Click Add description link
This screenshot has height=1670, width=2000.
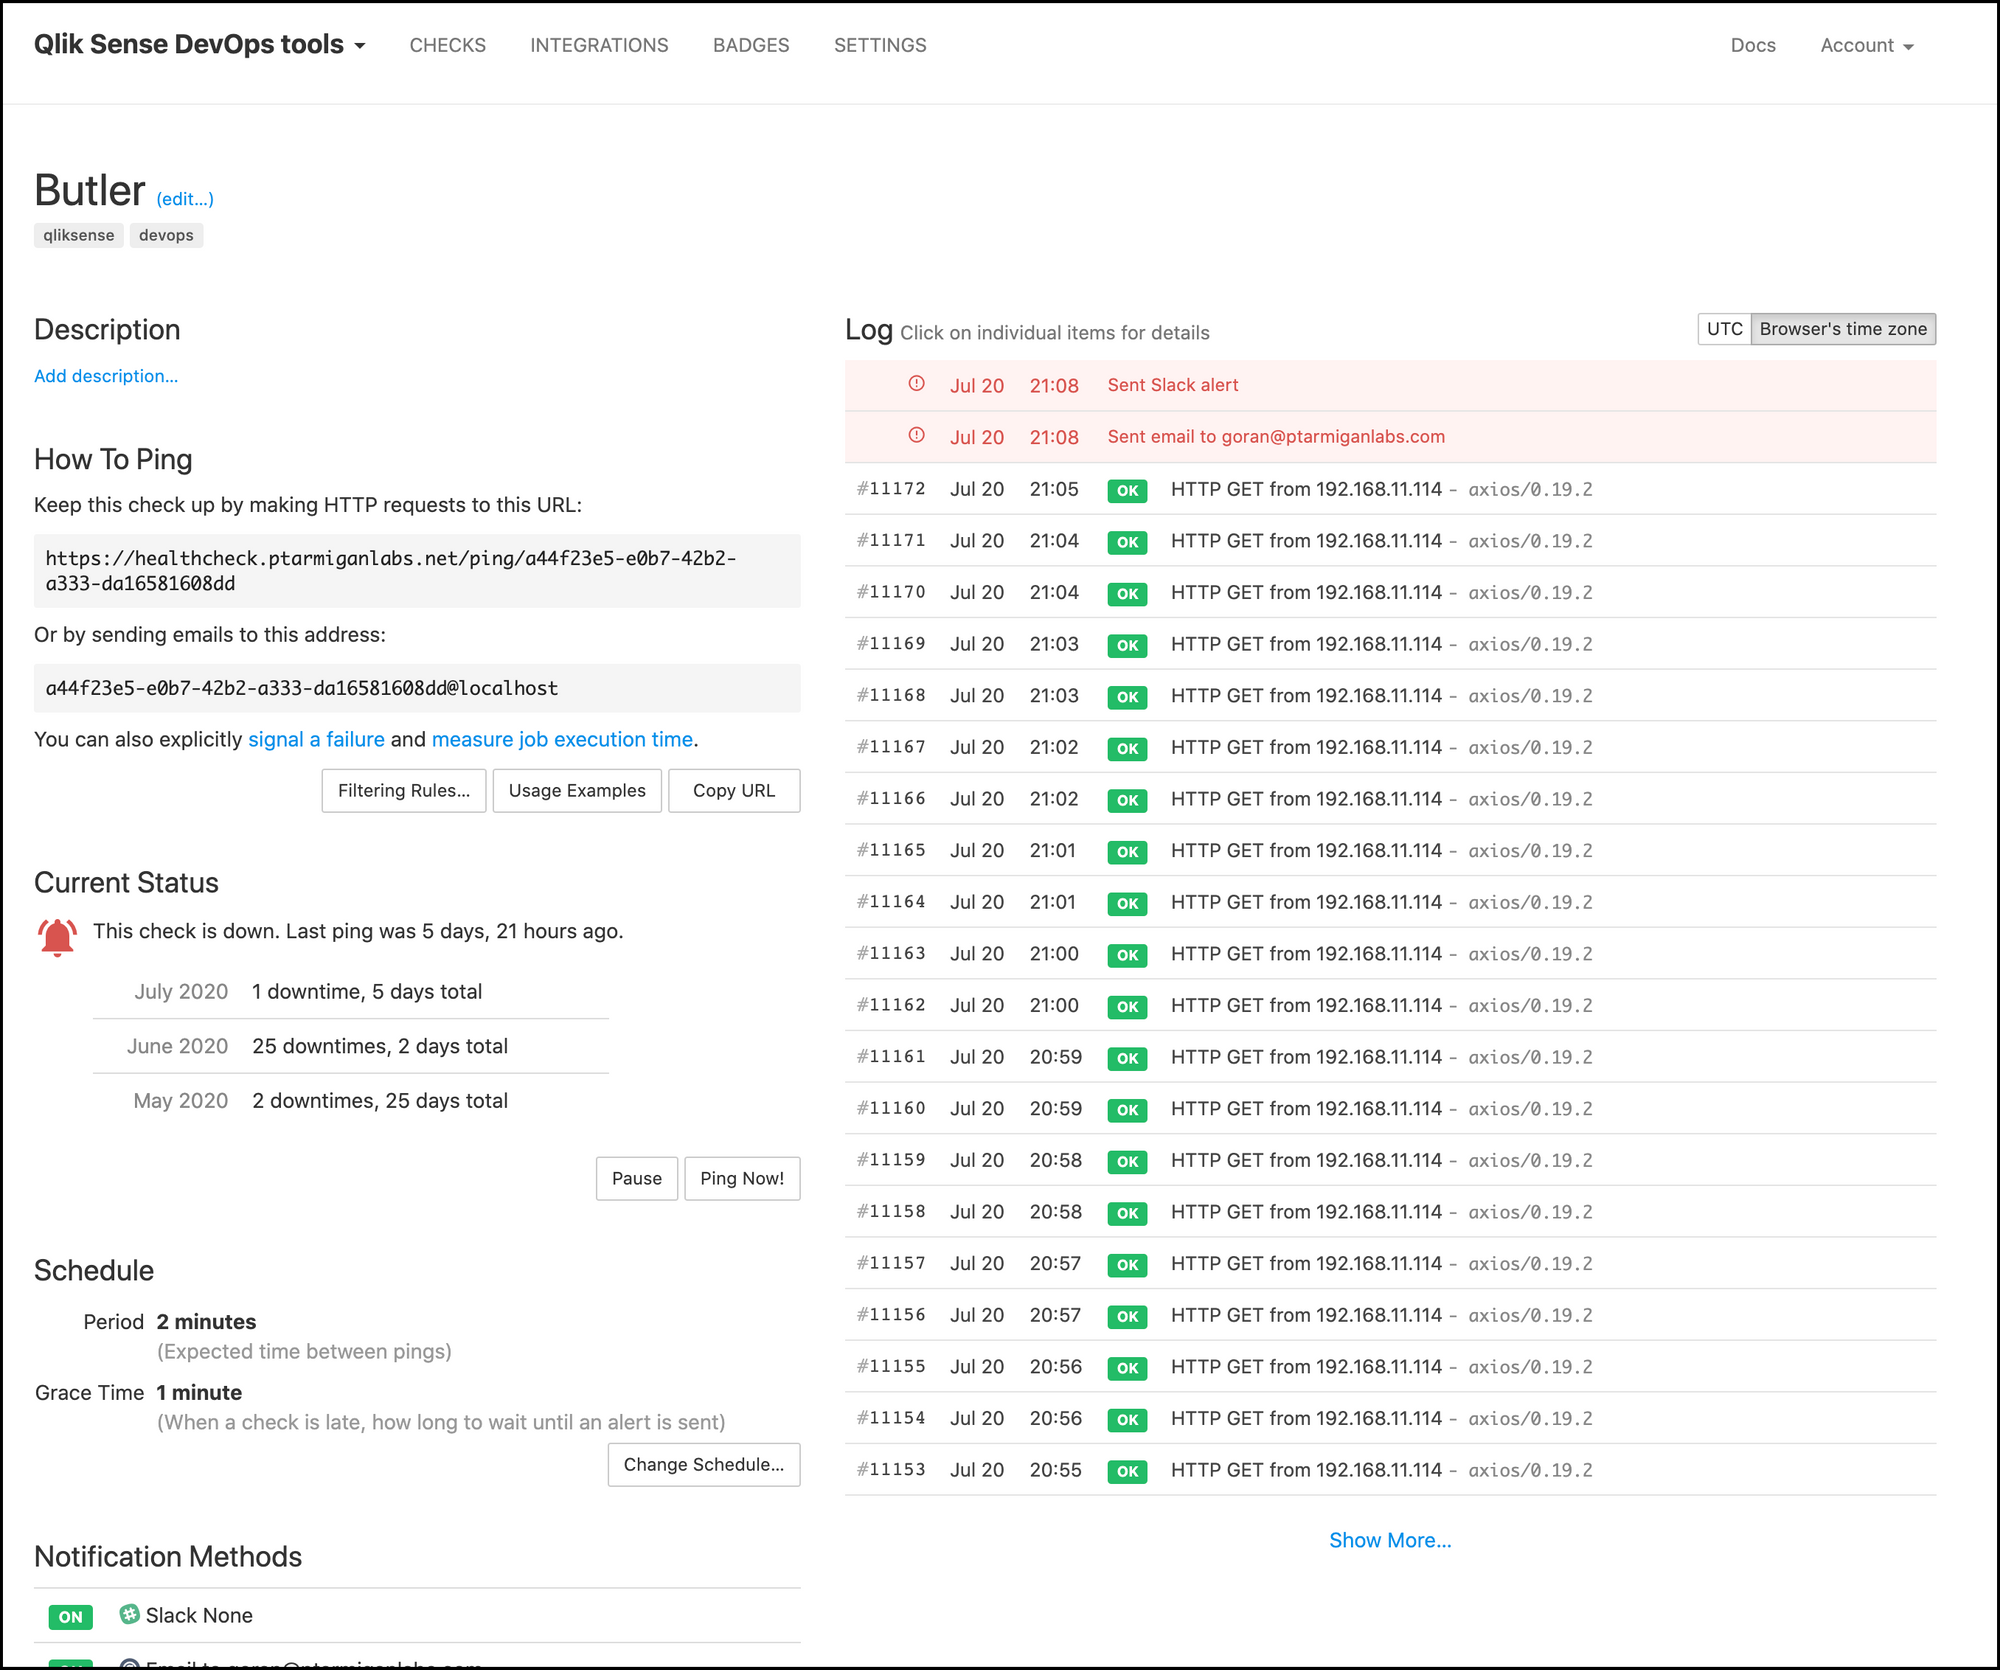(106, 376)
